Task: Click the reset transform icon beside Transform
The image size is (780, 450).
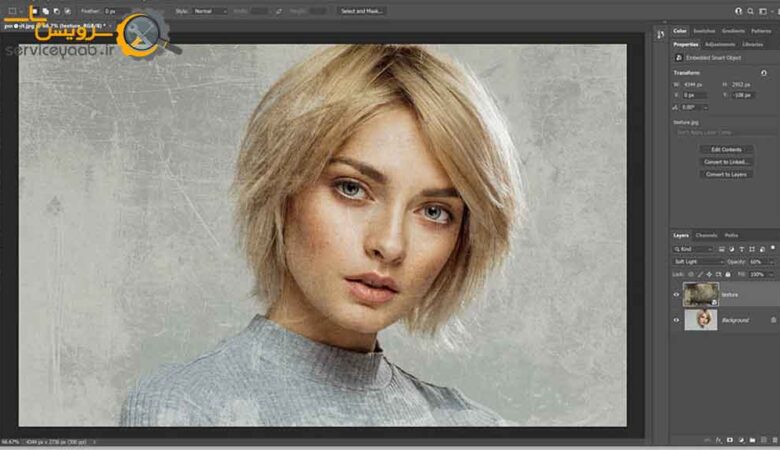Action: [764, 73]
